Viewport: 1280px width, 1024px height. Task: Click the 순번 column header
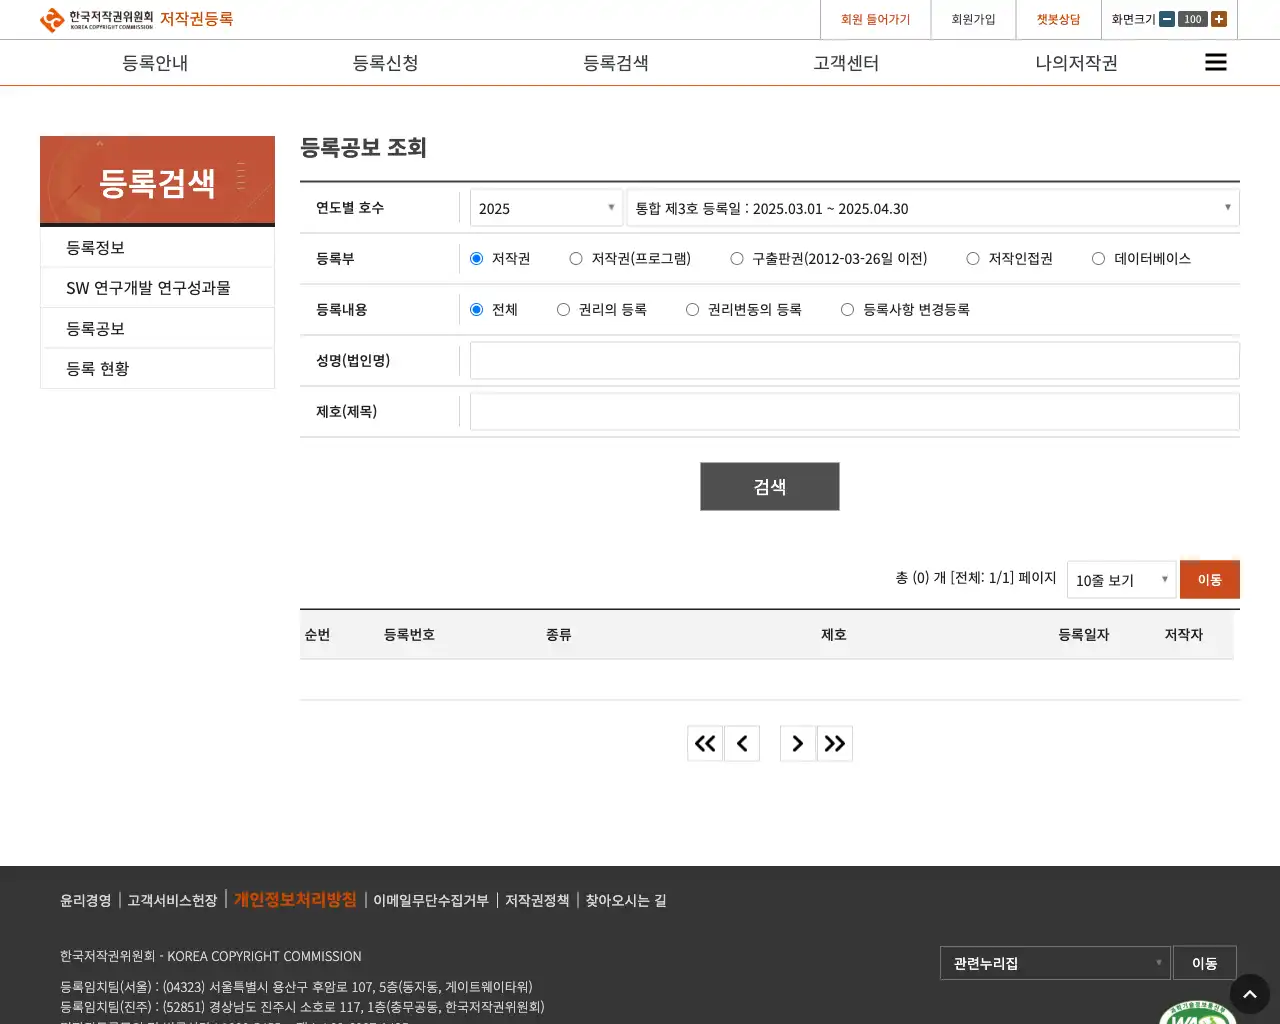(317, 634)
